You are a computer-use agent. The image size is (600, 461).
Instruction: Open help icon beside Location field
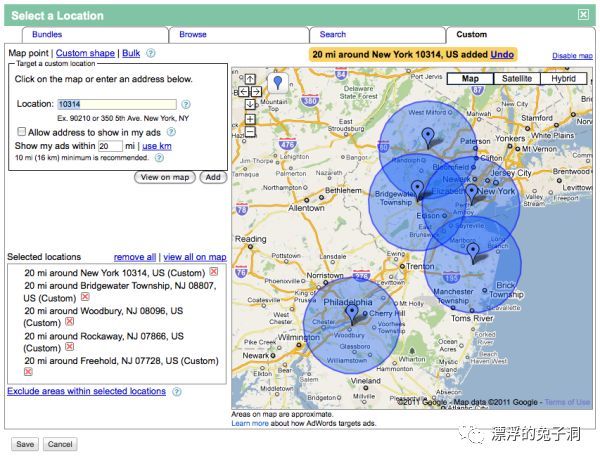click(186, 104)
